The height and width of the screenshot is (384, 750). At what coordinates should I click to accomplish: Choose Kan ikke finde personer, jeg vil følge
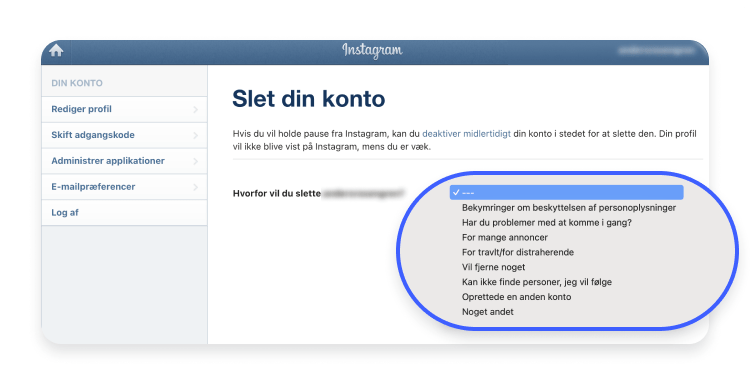tap(537, 282)
